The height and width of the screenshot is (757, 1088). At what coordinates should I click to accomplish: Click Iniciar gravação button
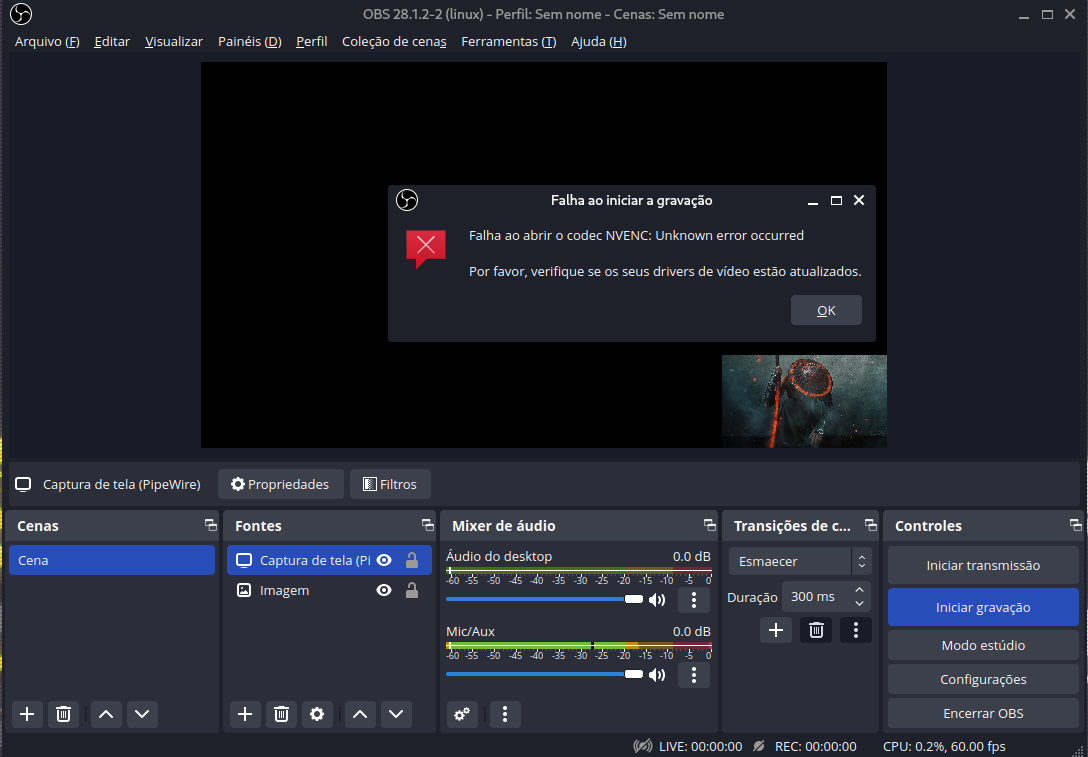(x=982, y=607)
